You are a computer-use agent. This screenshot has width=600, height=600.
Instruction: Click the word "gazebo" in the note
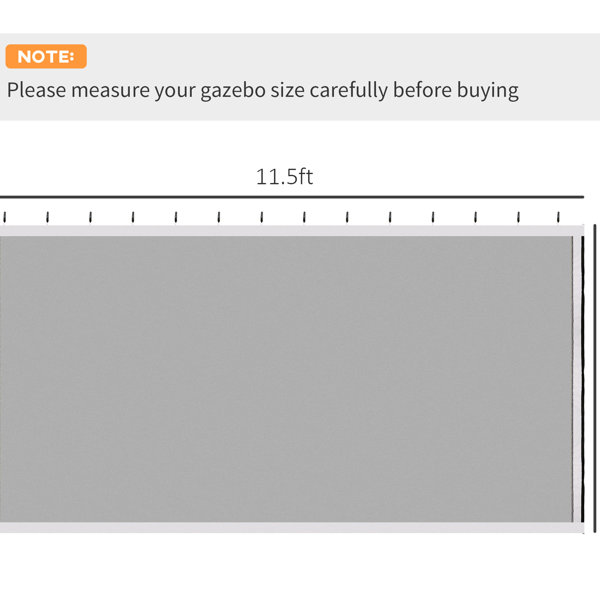coord(233,91)
